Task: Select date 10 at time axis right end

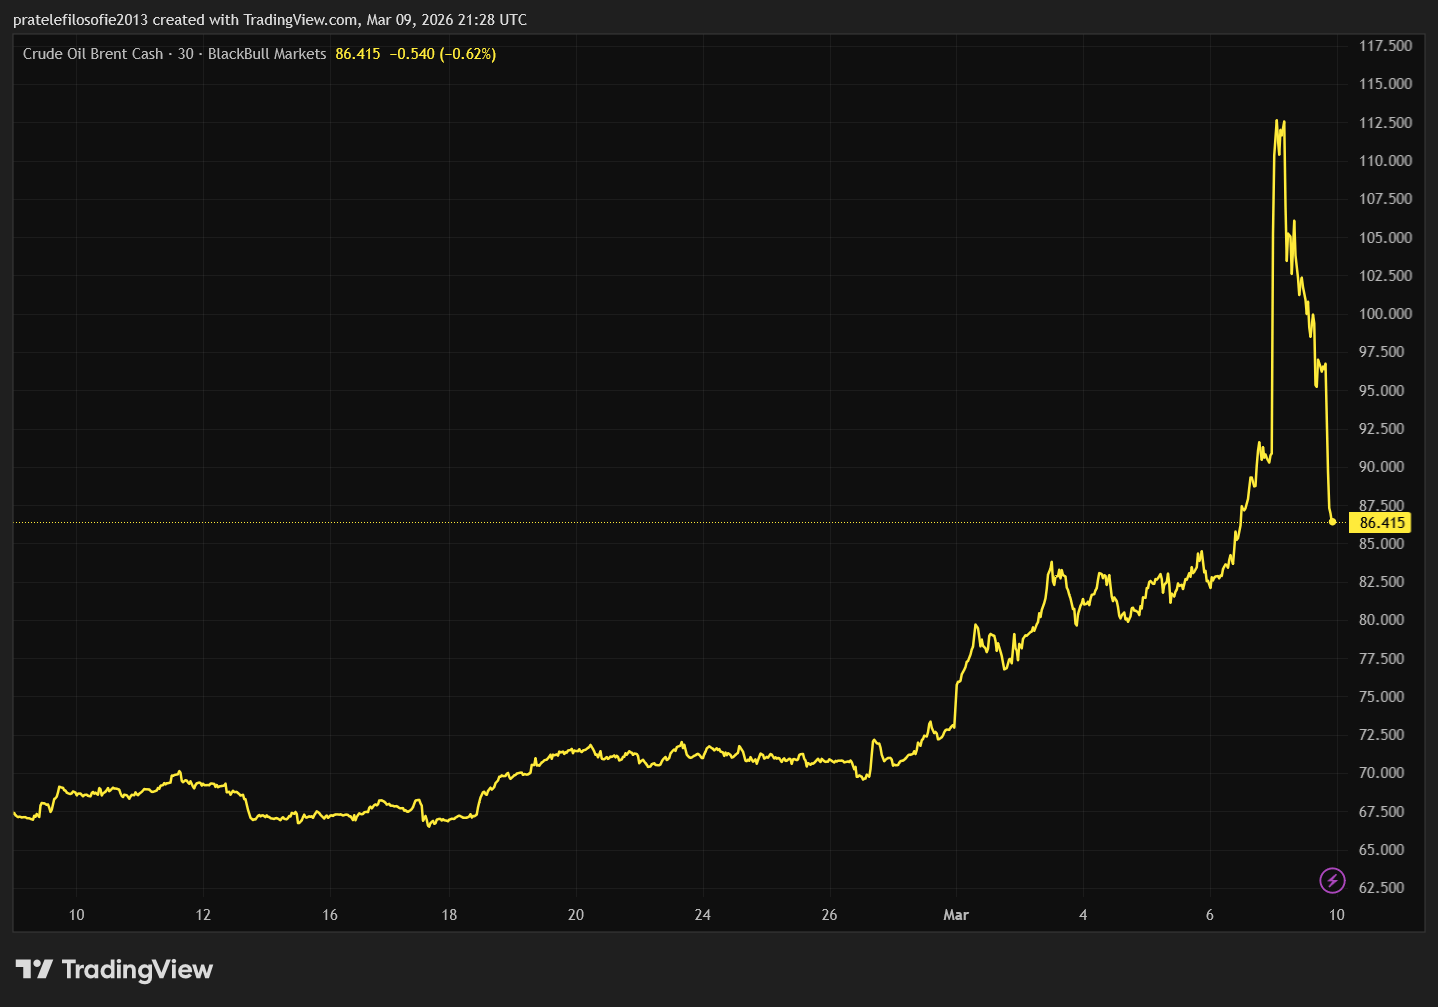Action: point(1336,915)
